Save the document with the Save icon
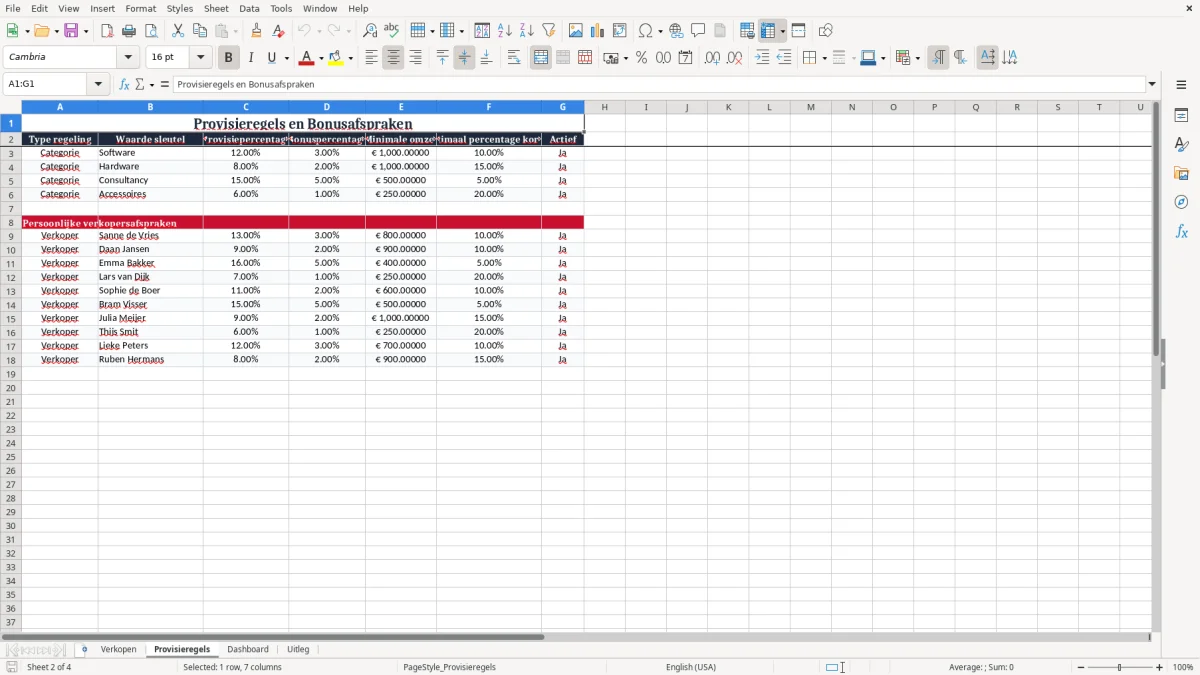This screenshot has width=1200, height=675. 71,31
